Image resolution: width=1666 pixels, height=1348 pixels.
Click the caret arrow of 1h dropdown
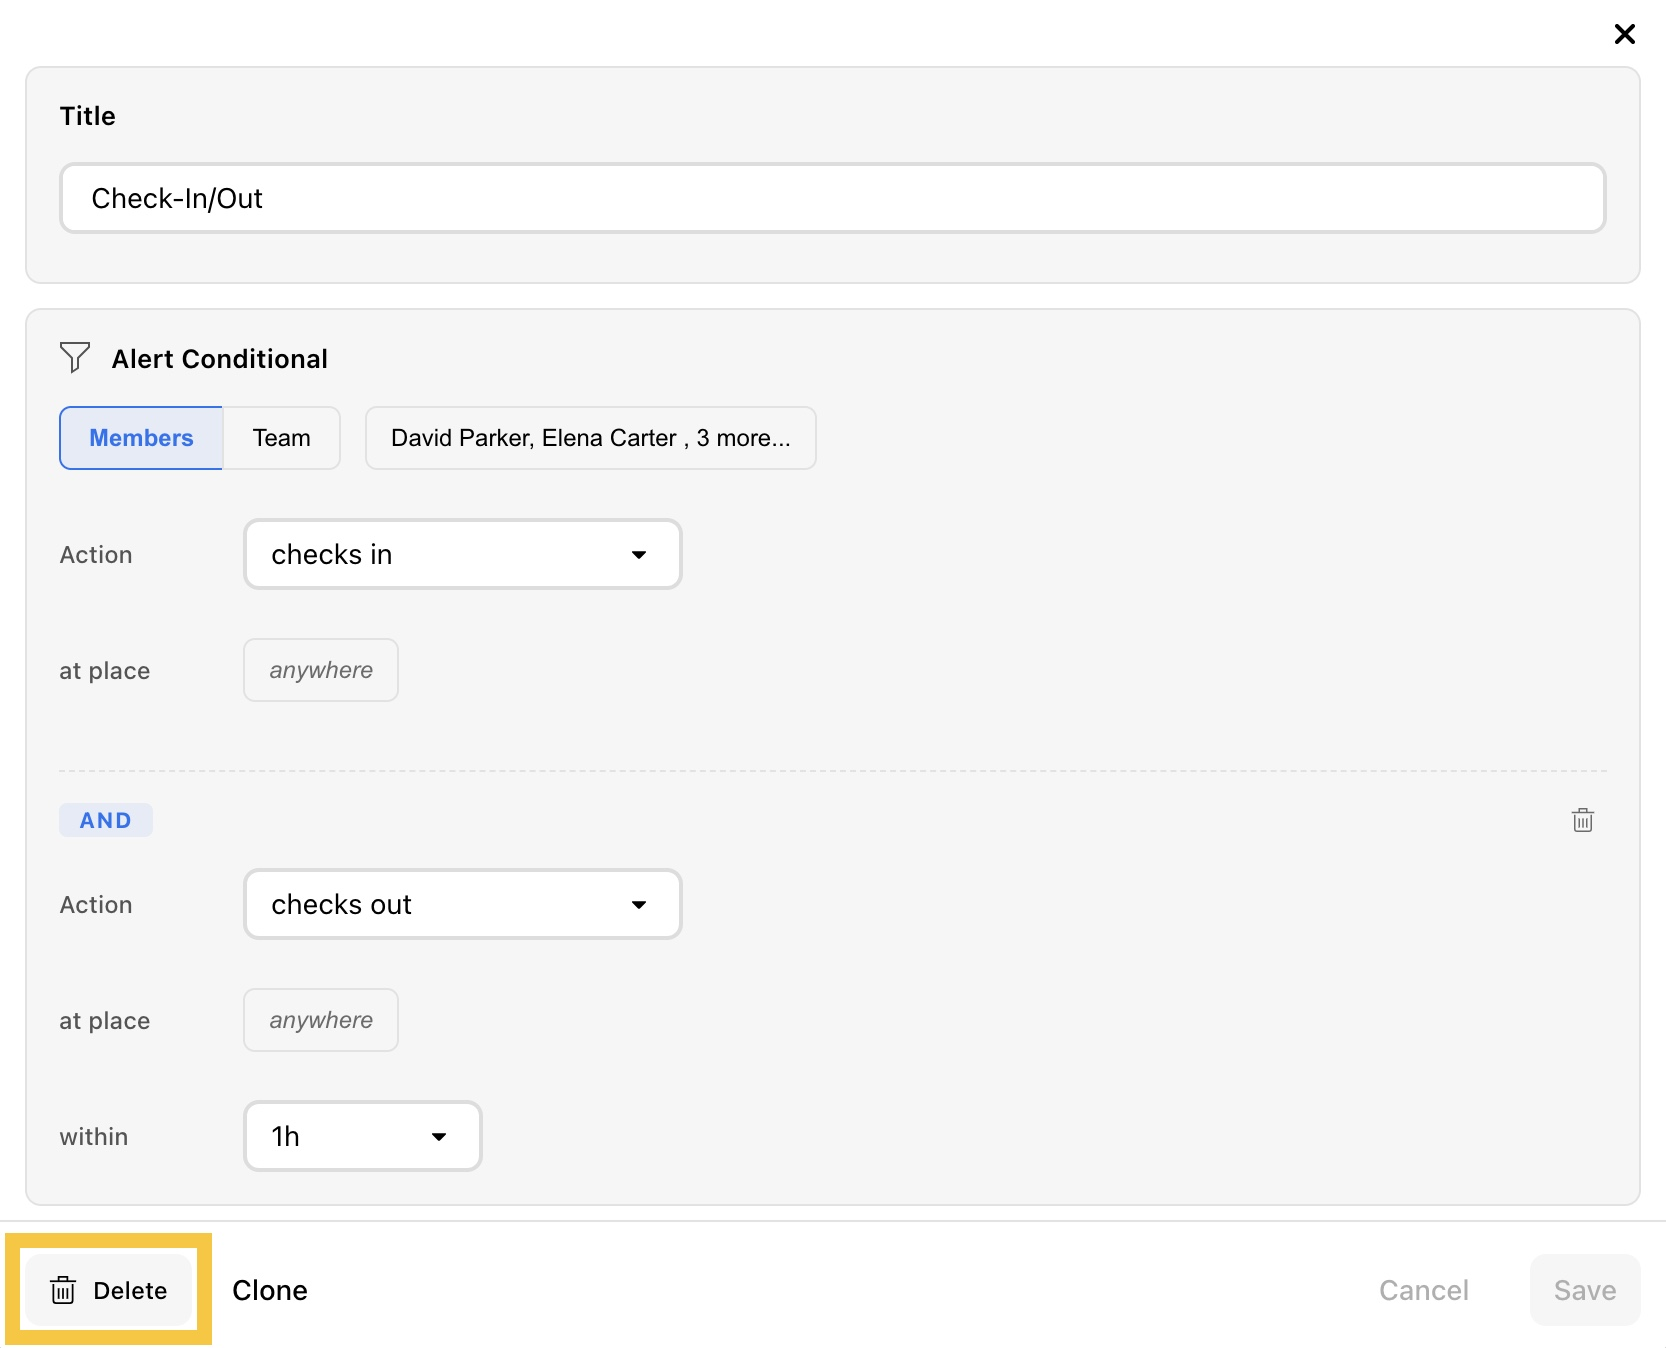[439, 1137]
